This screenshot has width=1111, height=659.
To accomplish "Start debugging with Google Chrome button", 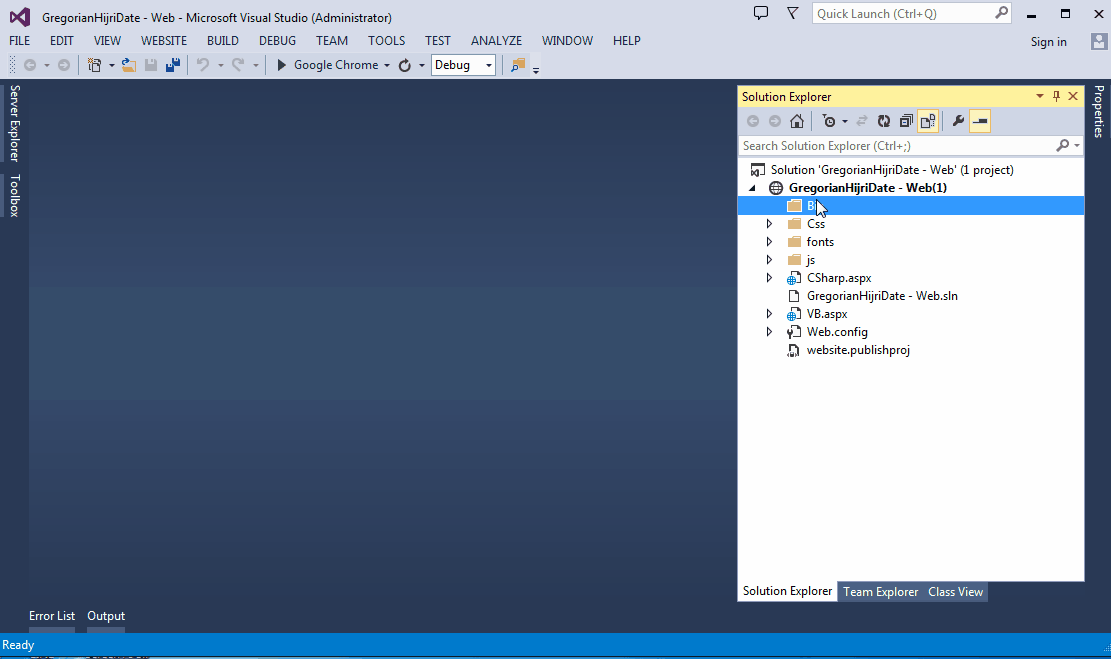I will click(327, 65).
